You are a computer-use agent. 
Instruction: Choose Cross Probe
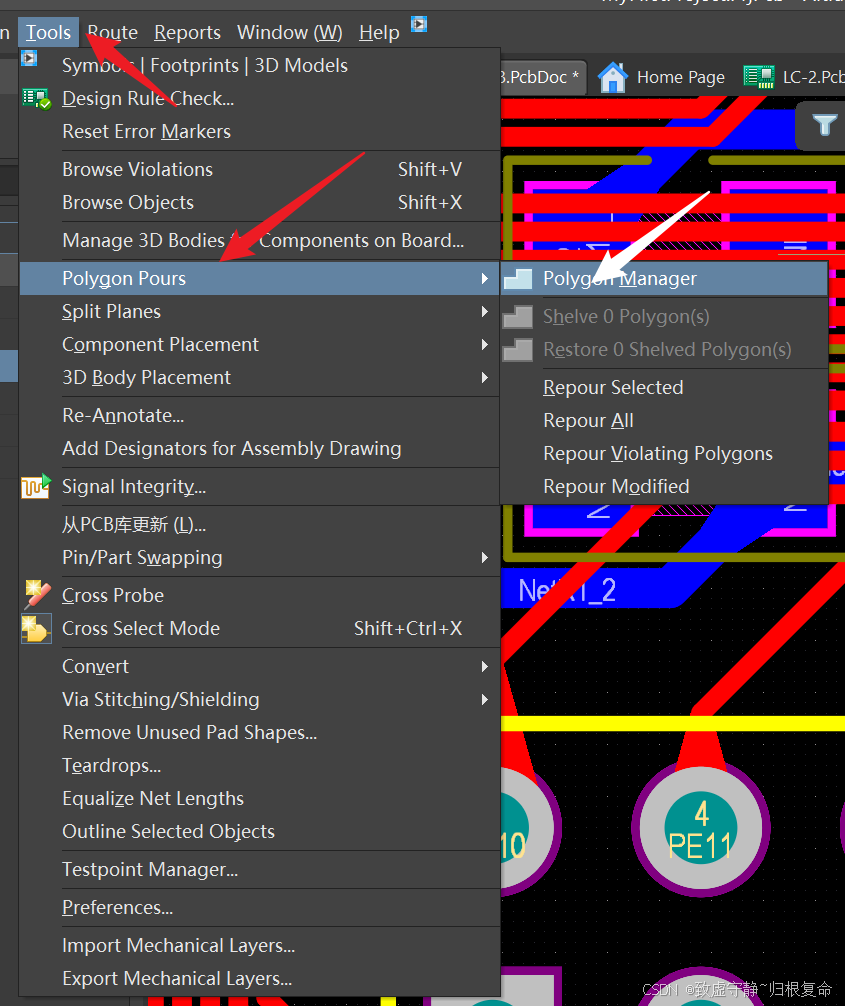260,595
